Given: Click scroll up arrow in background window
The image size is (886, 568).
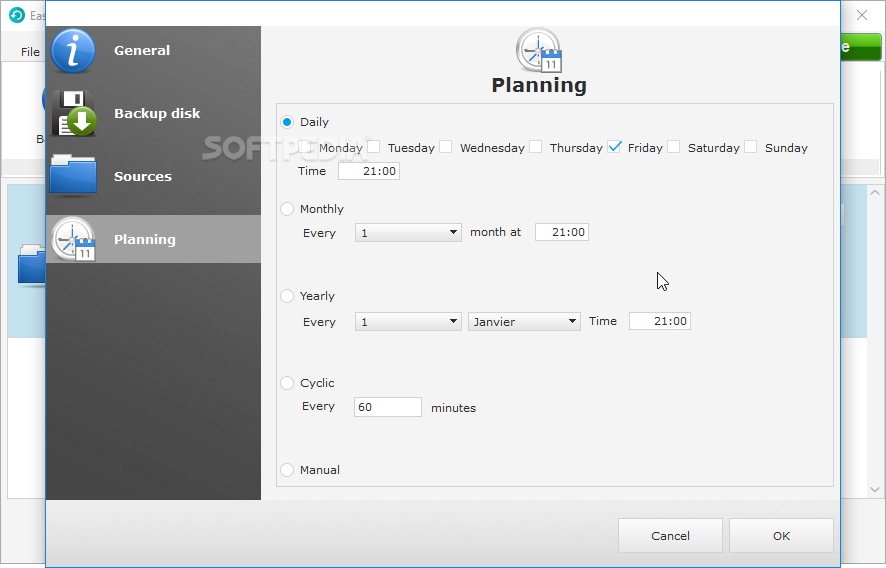Looking at the screenshot, I should pyautogui.click(x=875, y=193).
